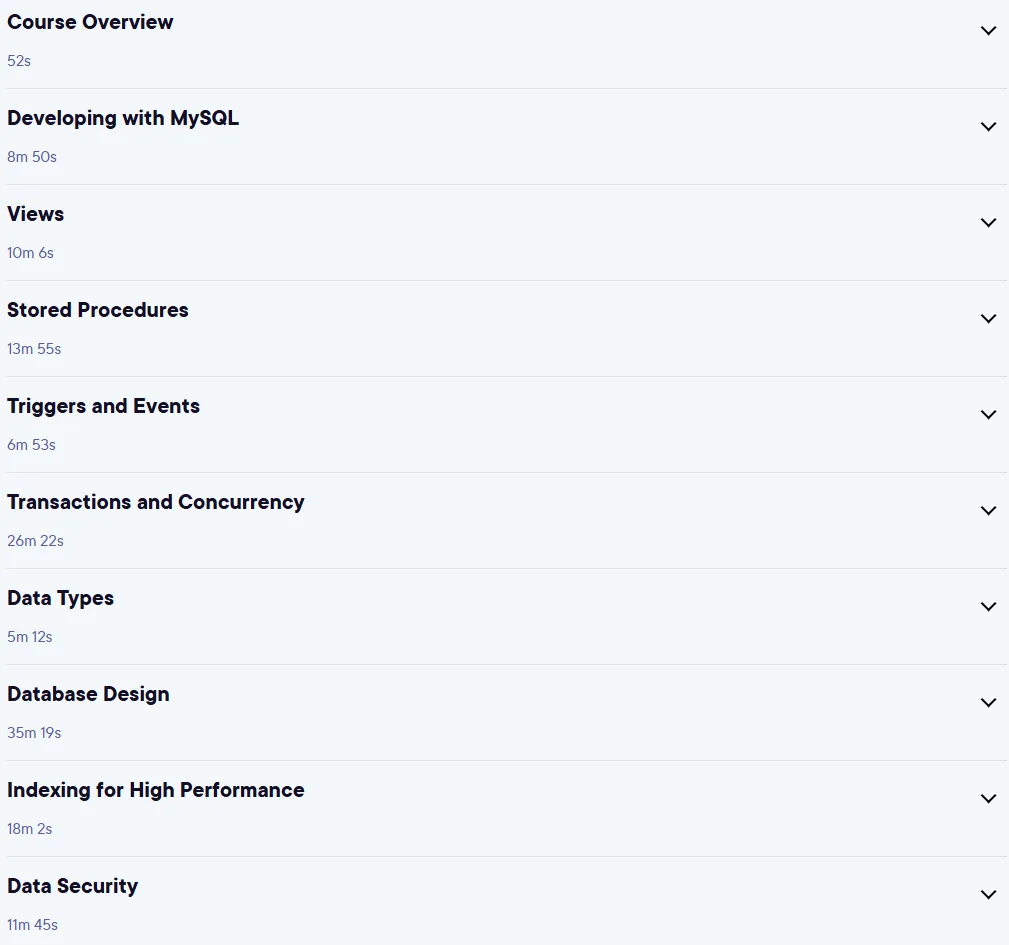
Task: Expand Indexing for High Performance chevron
Action: pyautogui.click(x=988, y=798)
